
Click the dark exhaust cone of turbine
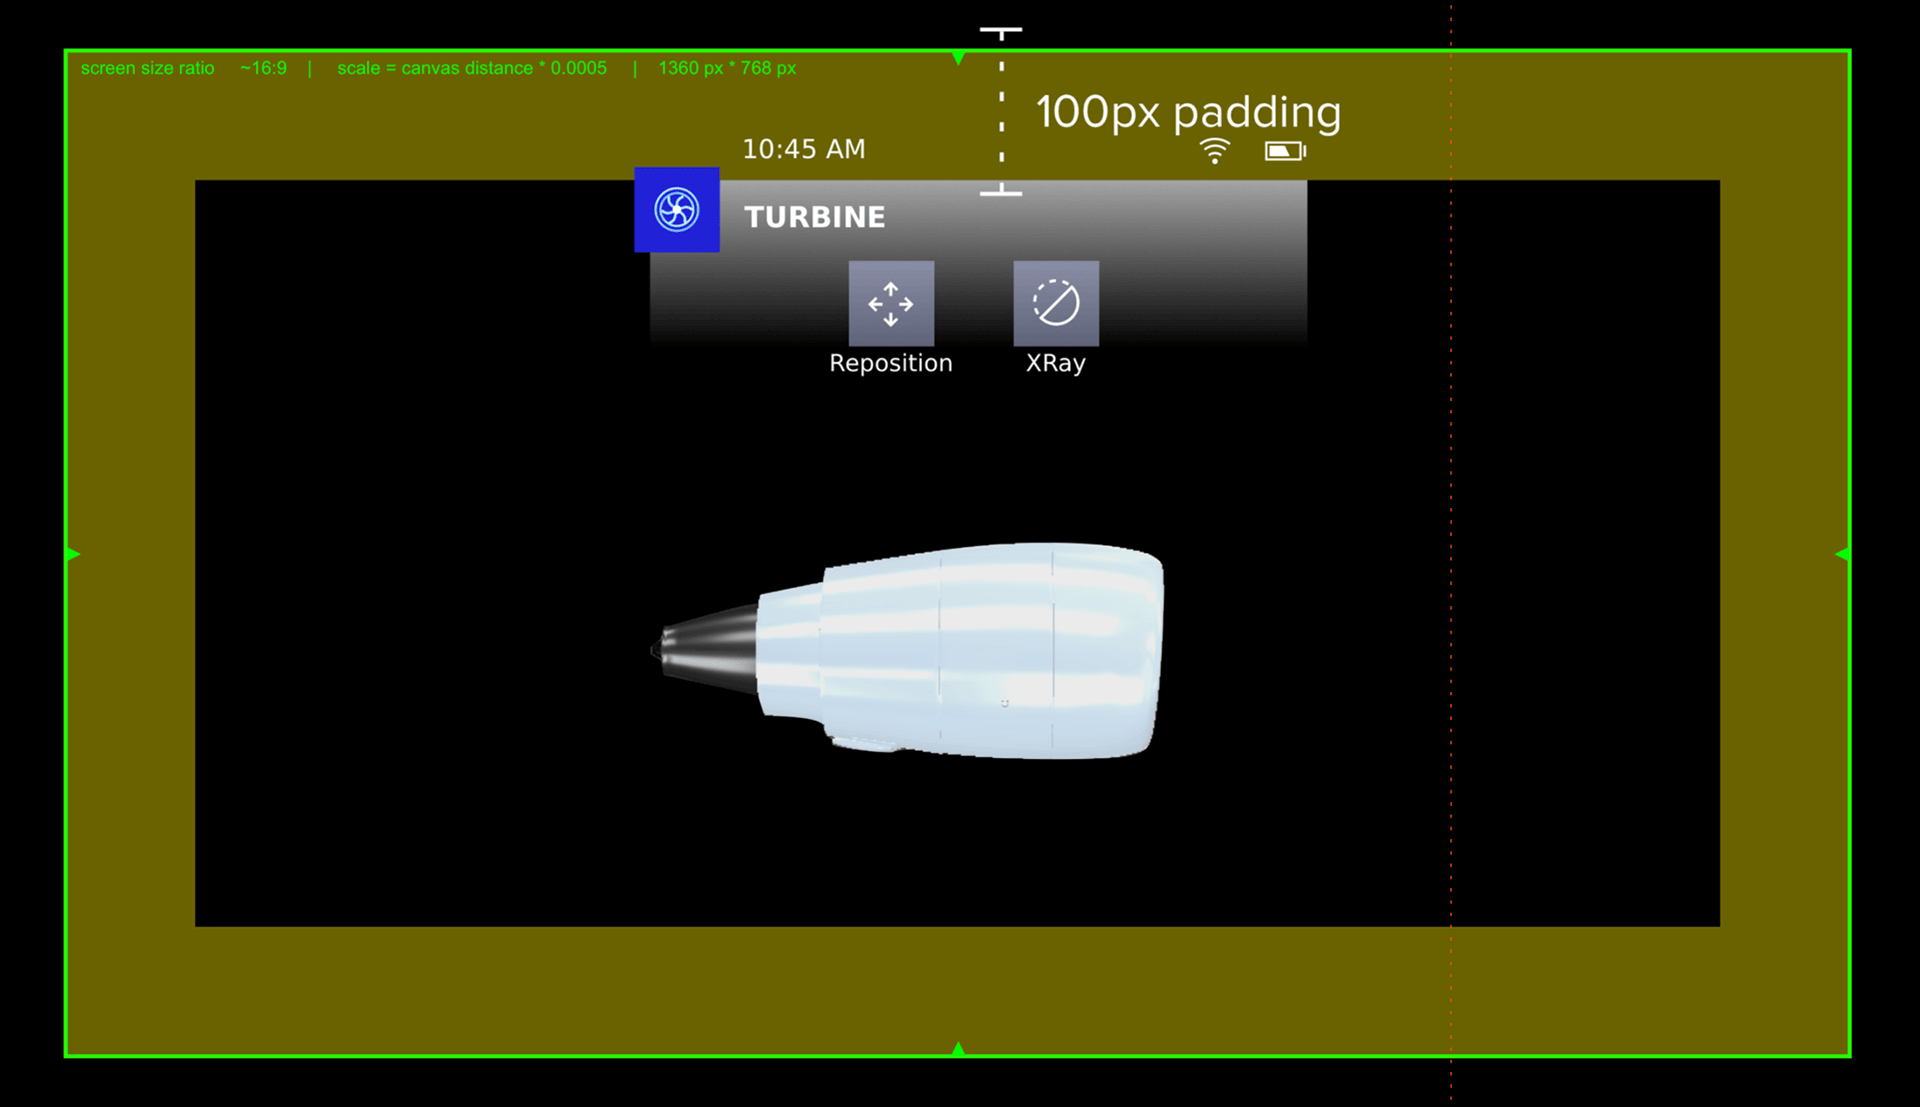[705, 649]
